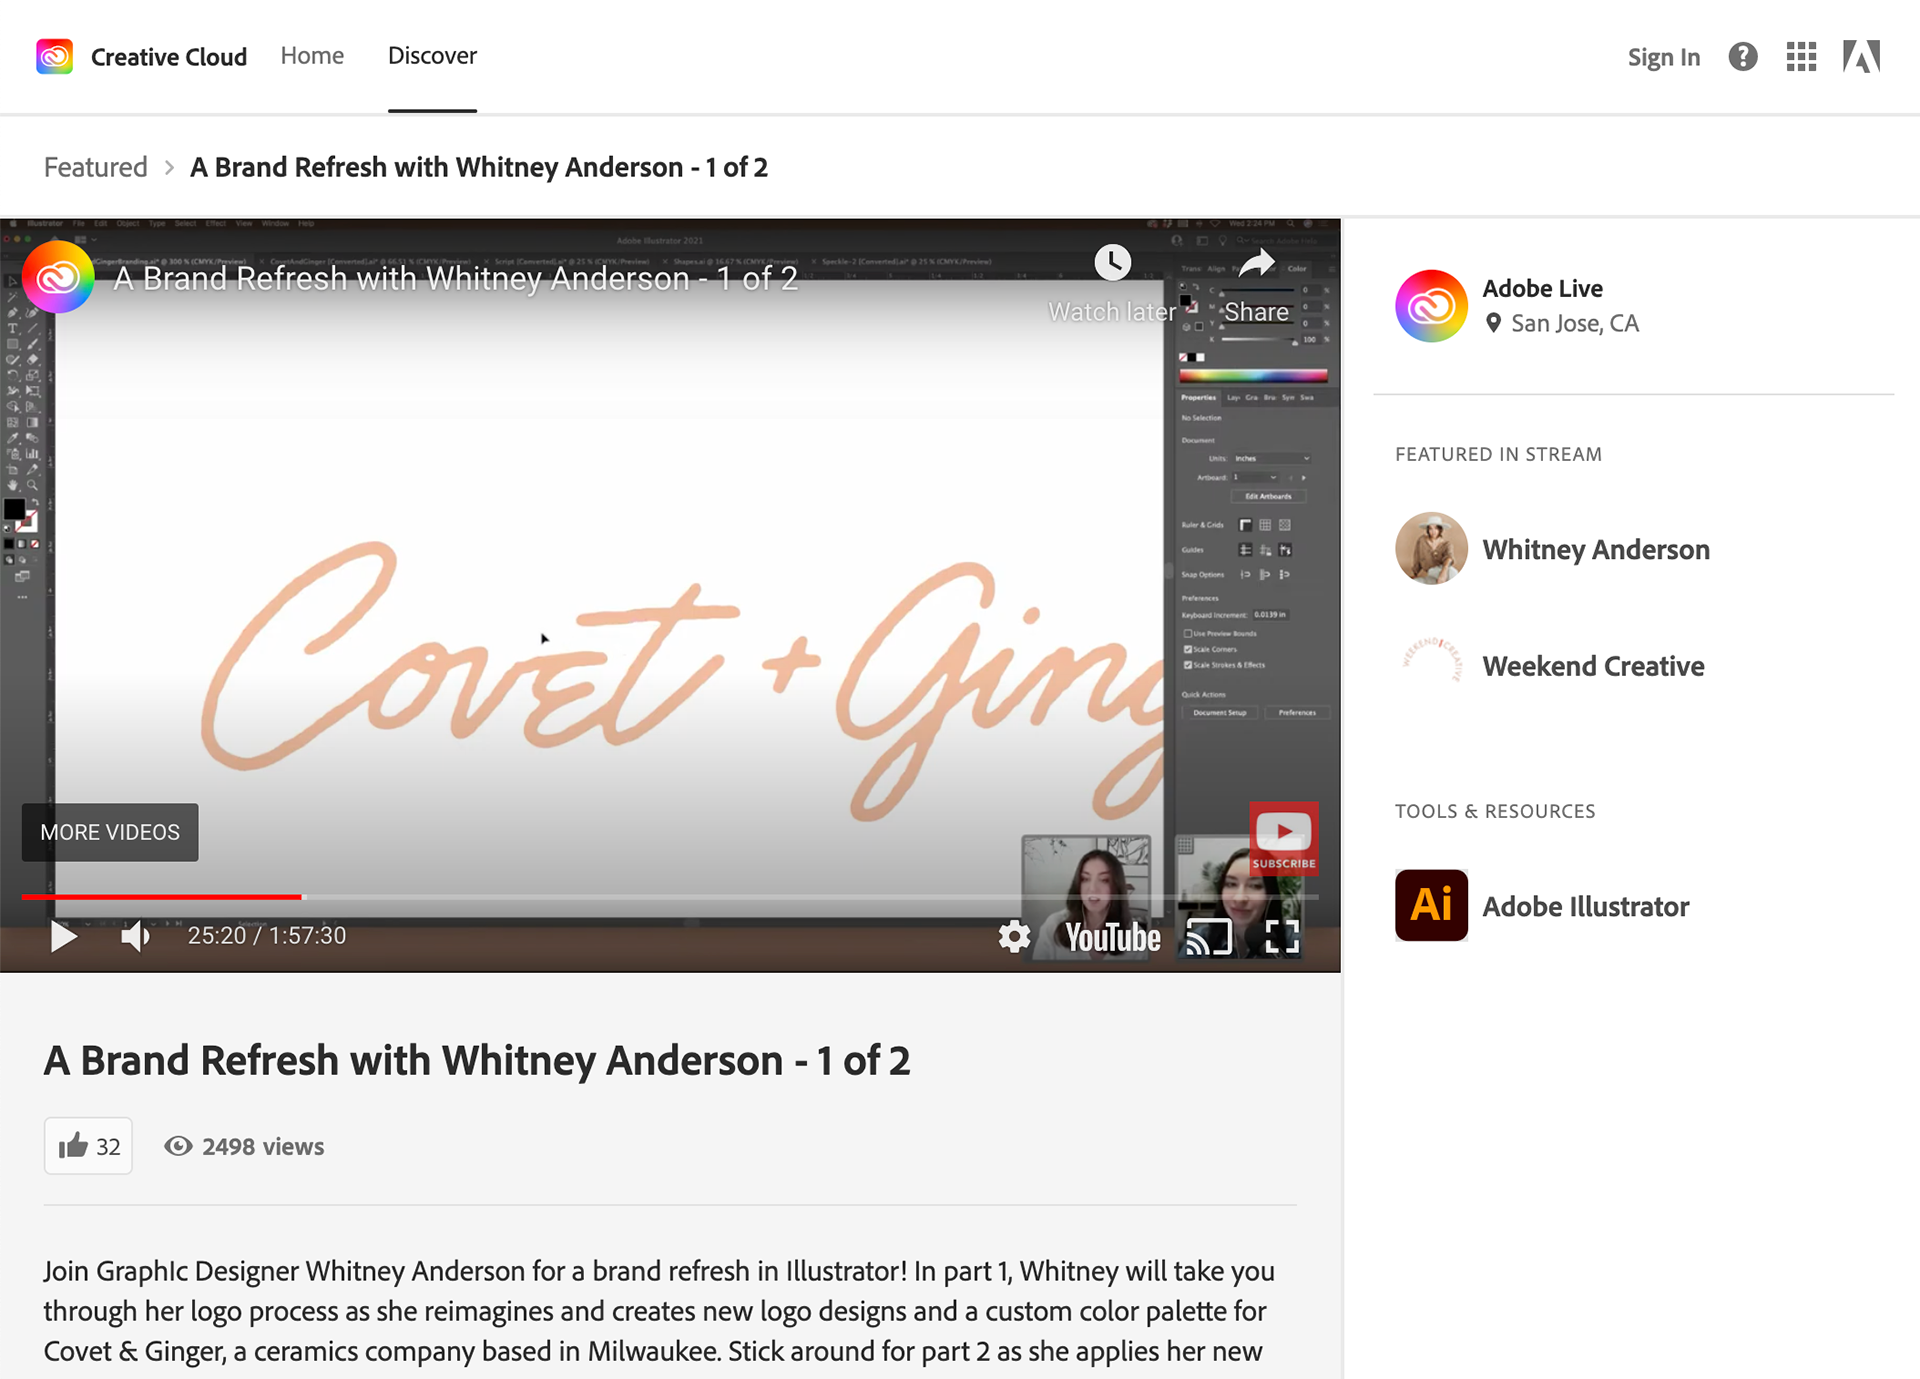This screenshot has height=1379, width=1920.
Task: Play the video
Action: [63, 936]
